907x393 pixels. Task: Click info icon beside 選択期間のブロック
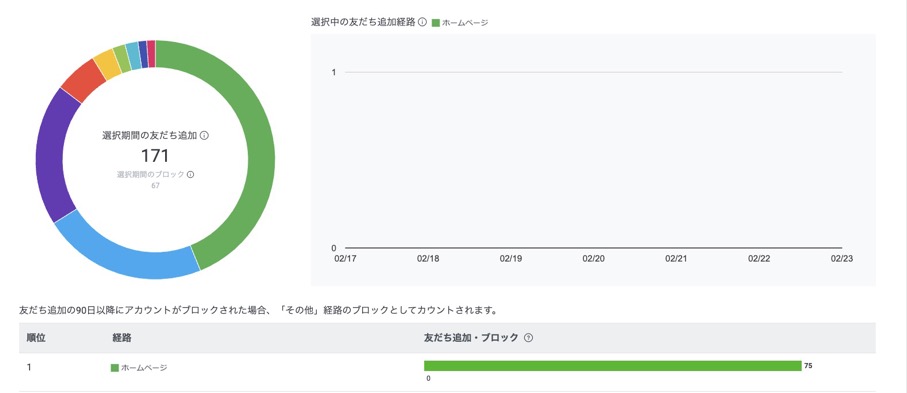tap(190, 174)
